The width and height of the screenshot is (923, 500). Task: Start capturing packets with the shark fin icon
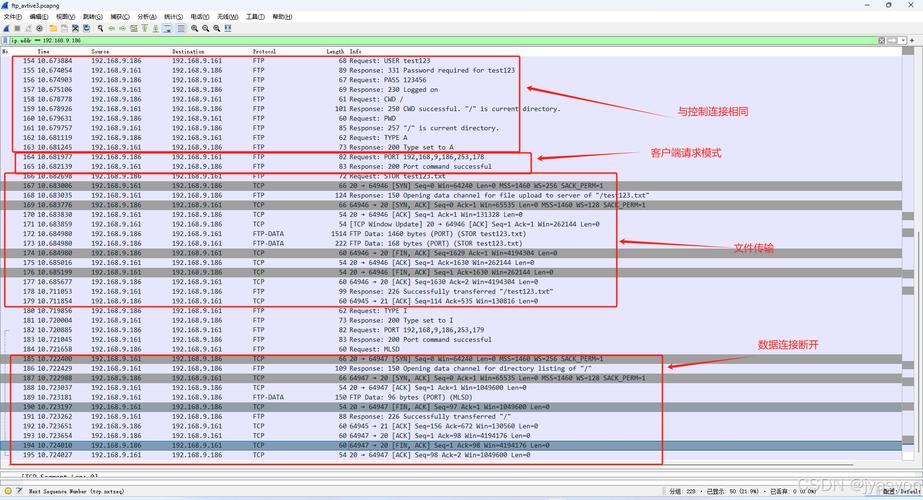pyautogui.click(x=6, y=28)
